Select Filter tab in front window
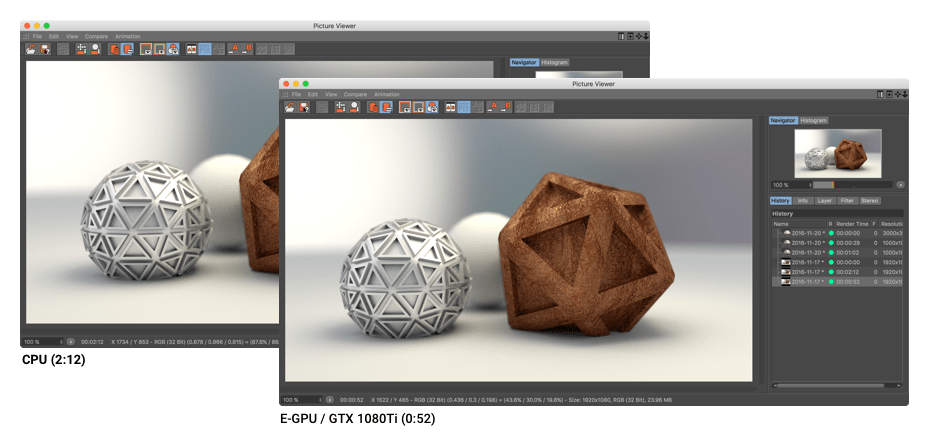 pyautogui.click(x=847, y=201)
